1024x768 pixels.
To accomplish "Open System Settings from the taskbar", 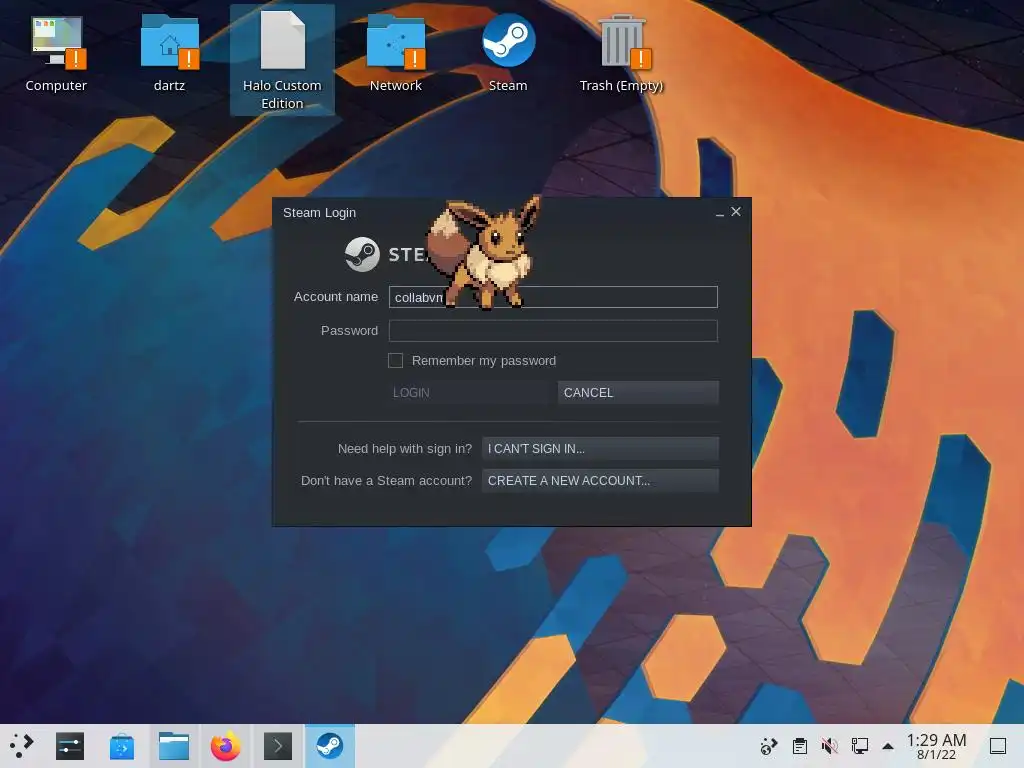I will [69, 746].
